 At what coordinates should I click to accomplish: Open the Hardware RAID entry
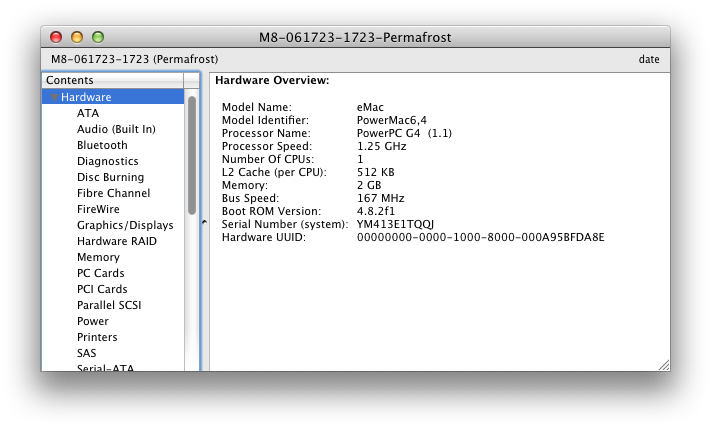click(x=116, y=241)
